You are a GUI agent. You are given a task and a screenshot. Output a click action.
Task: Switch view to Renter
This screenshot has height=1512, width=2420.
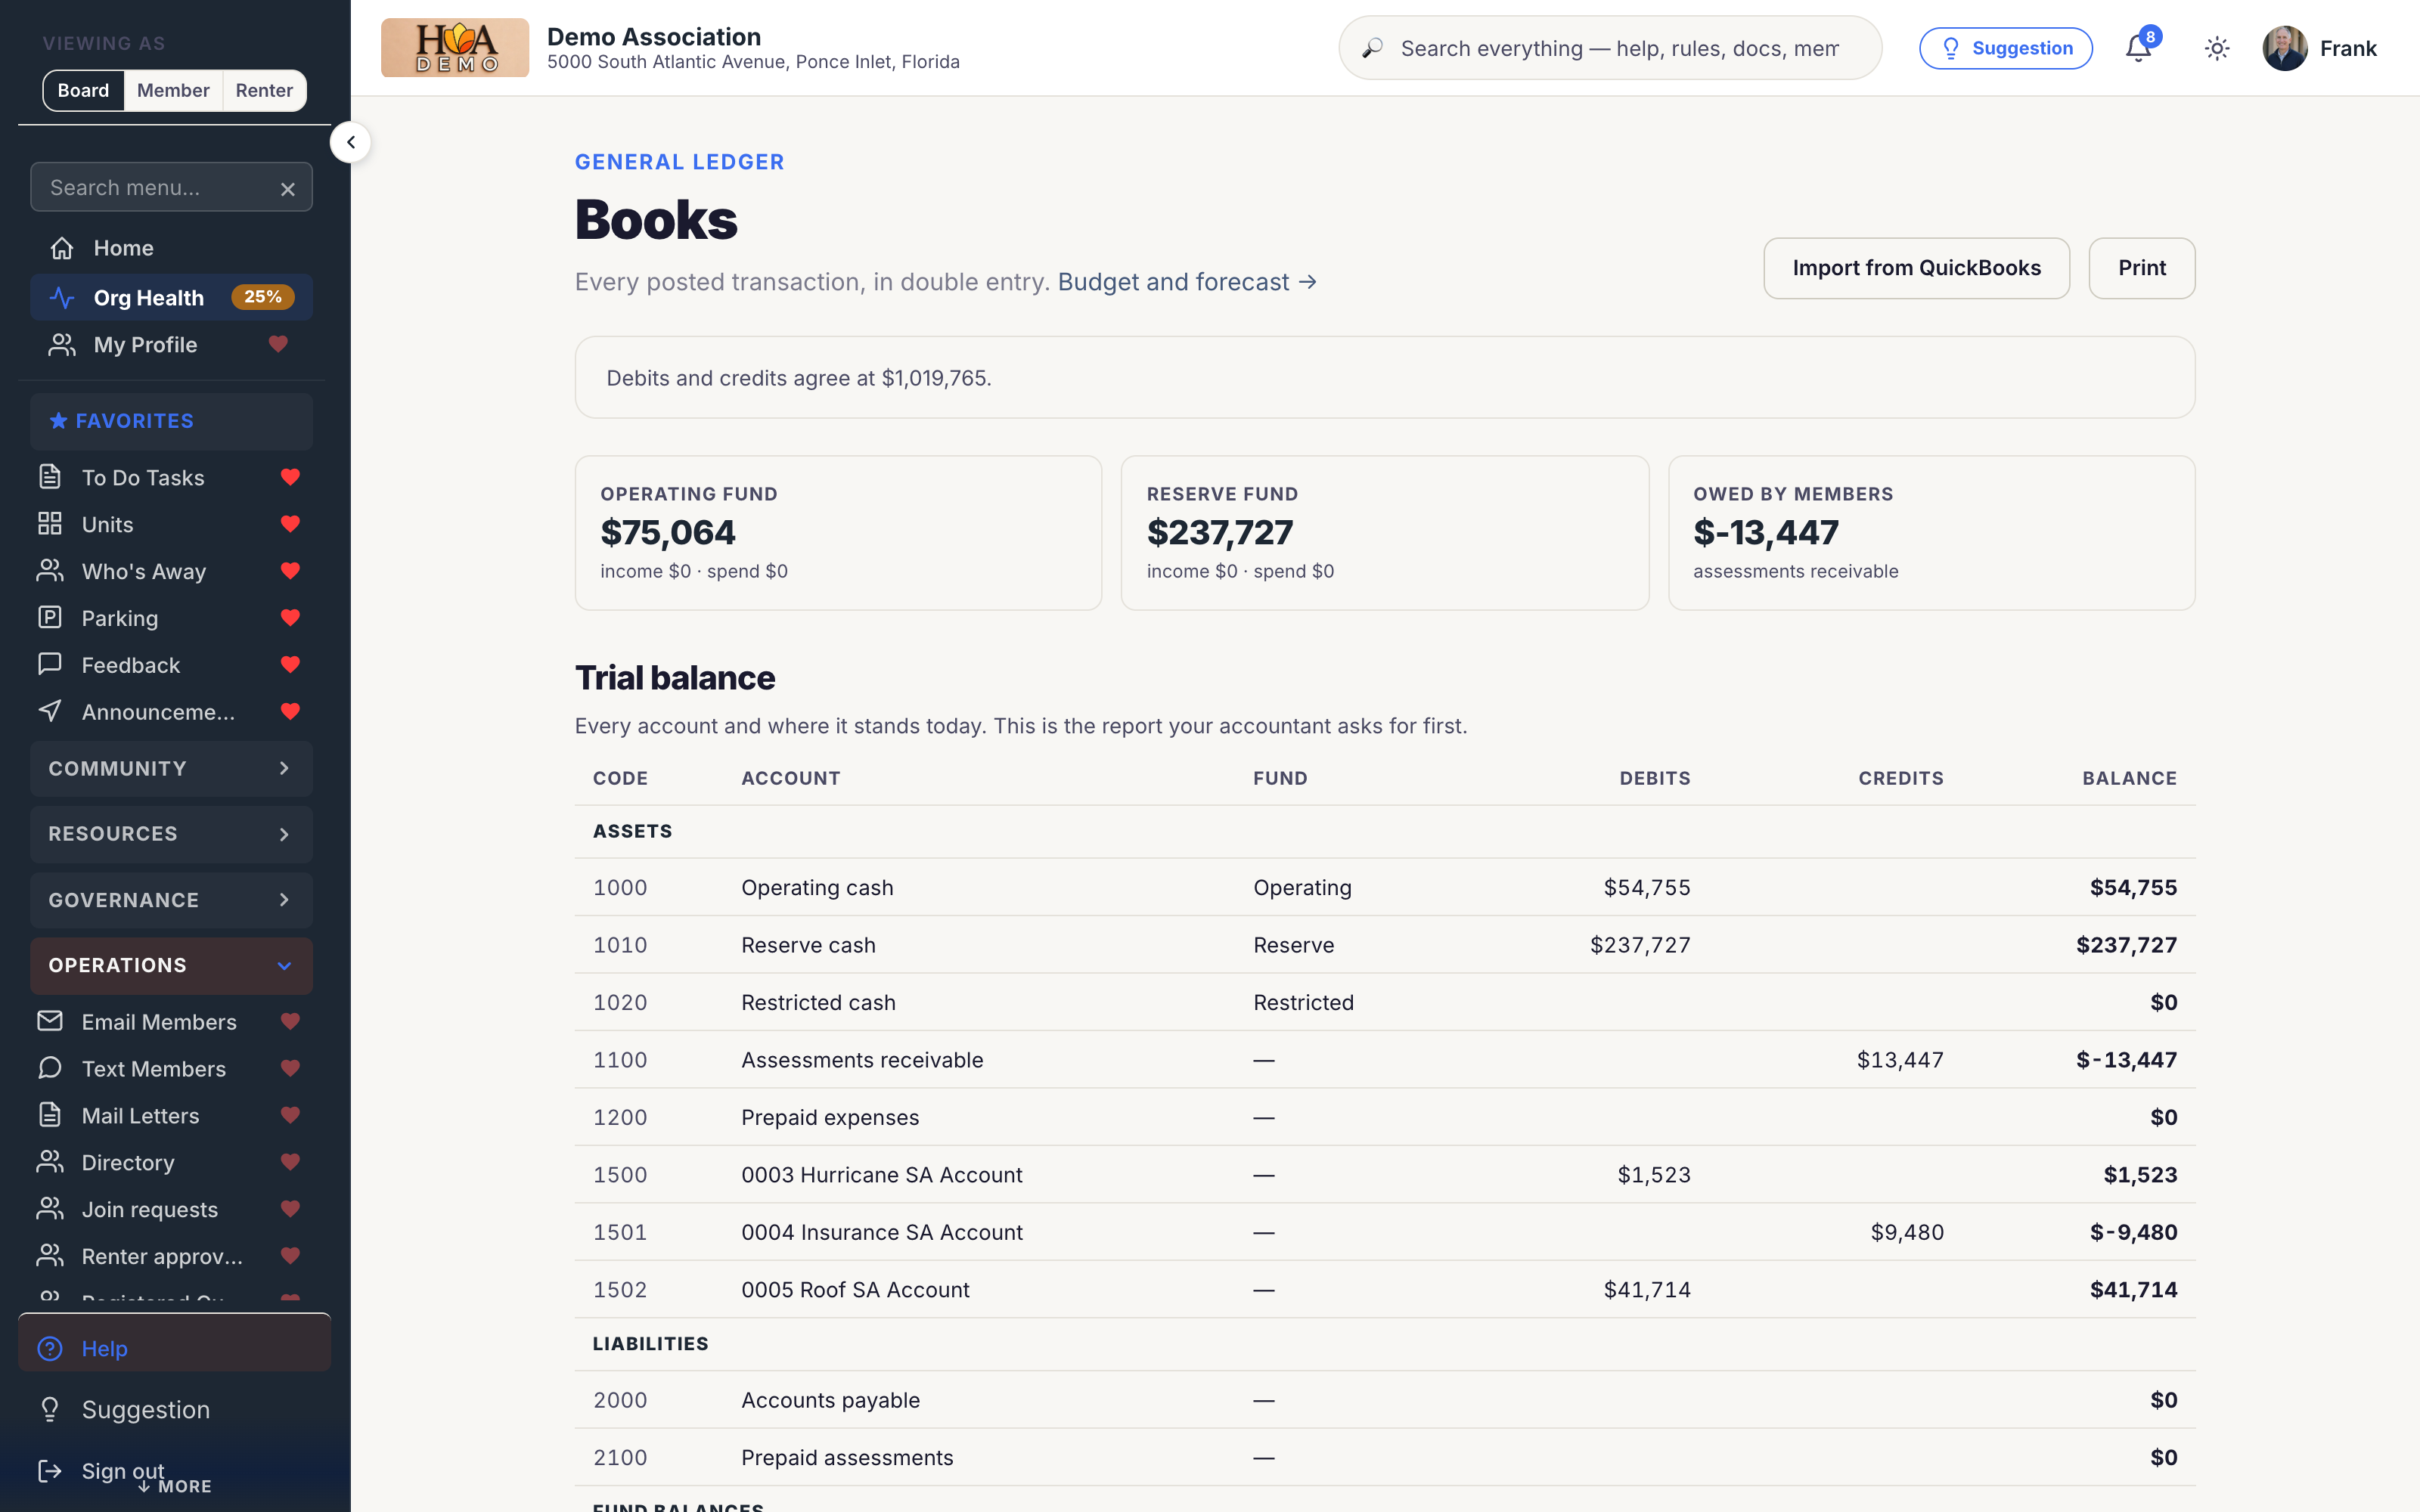click(264, 90)
